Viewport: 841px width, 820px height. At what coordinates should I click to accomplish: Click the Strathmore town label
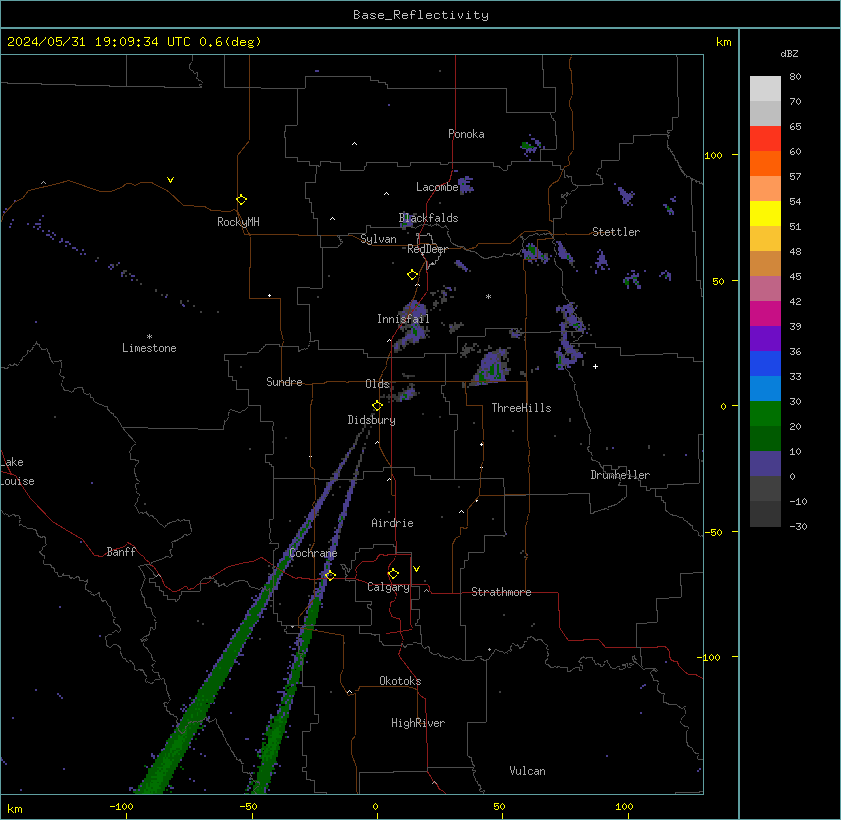coord(501,592)
